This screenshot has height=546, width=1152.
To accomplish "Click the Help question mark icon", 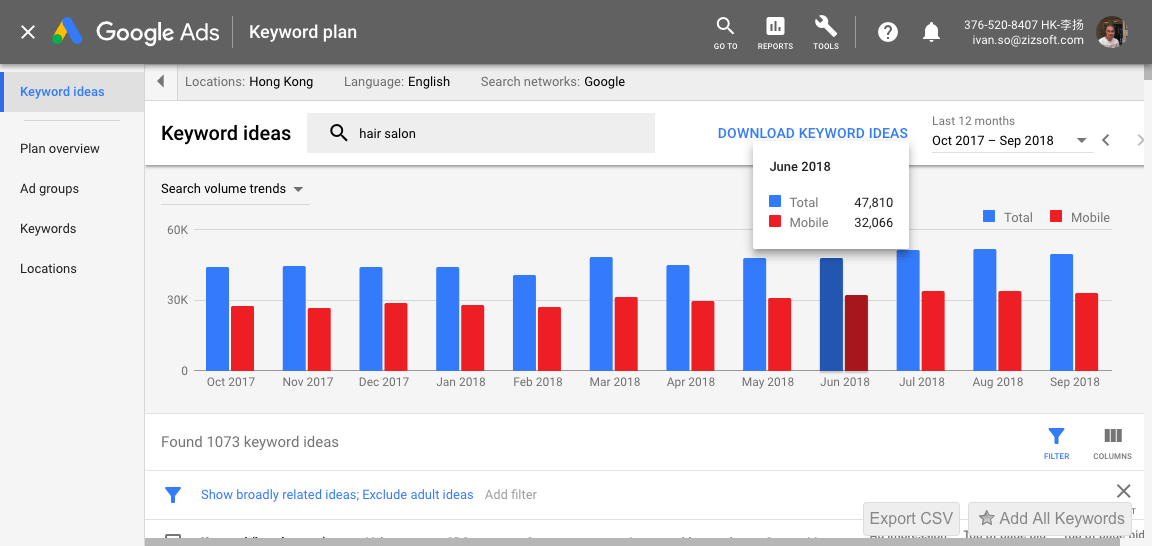I will pyautogui.click(x=887, y=32).
